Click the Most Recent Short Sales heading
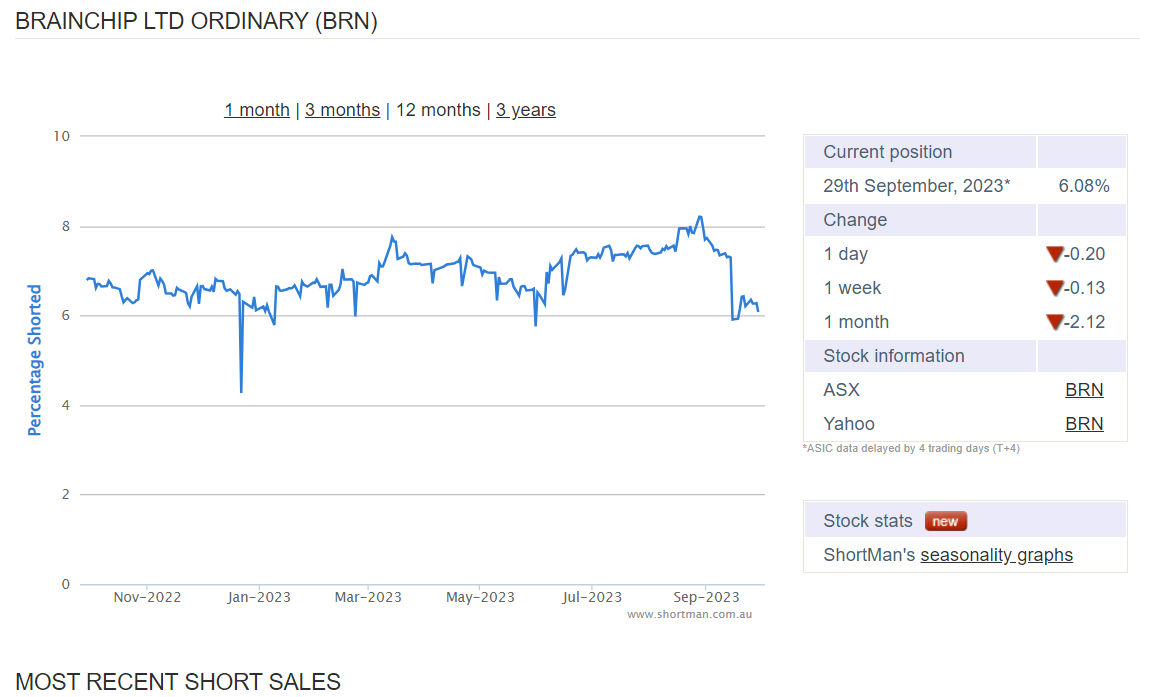Viewport: 1157px width, 697px height. [x=178, y=682]
